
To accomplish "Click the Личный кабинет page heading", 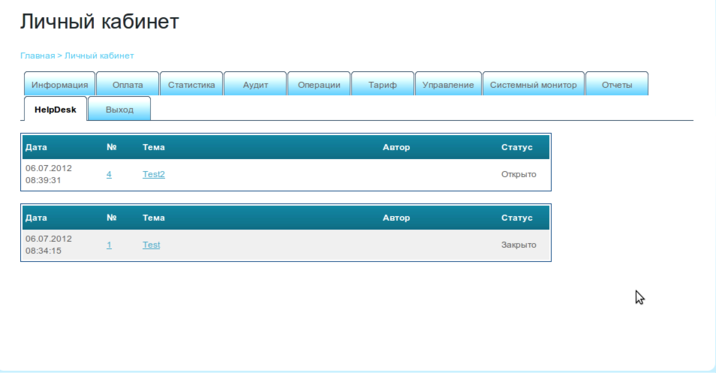I will [x=100, y=21].
